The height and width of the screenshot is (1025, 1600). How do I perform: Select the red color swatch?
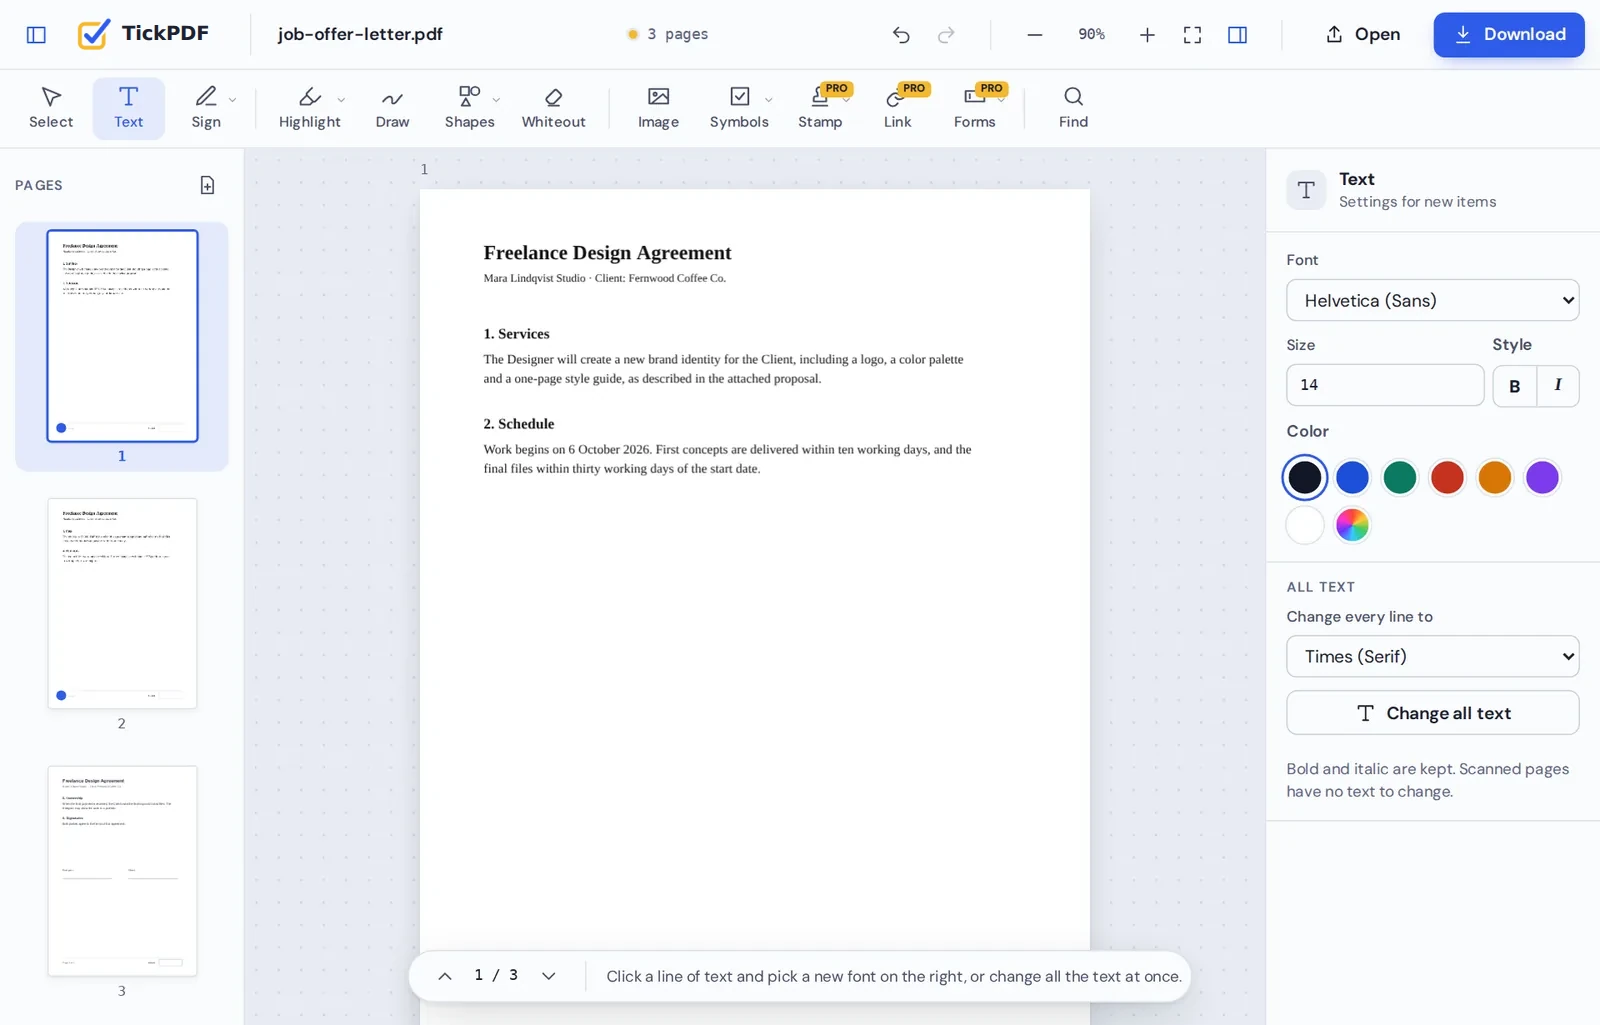coord(1447,478)
